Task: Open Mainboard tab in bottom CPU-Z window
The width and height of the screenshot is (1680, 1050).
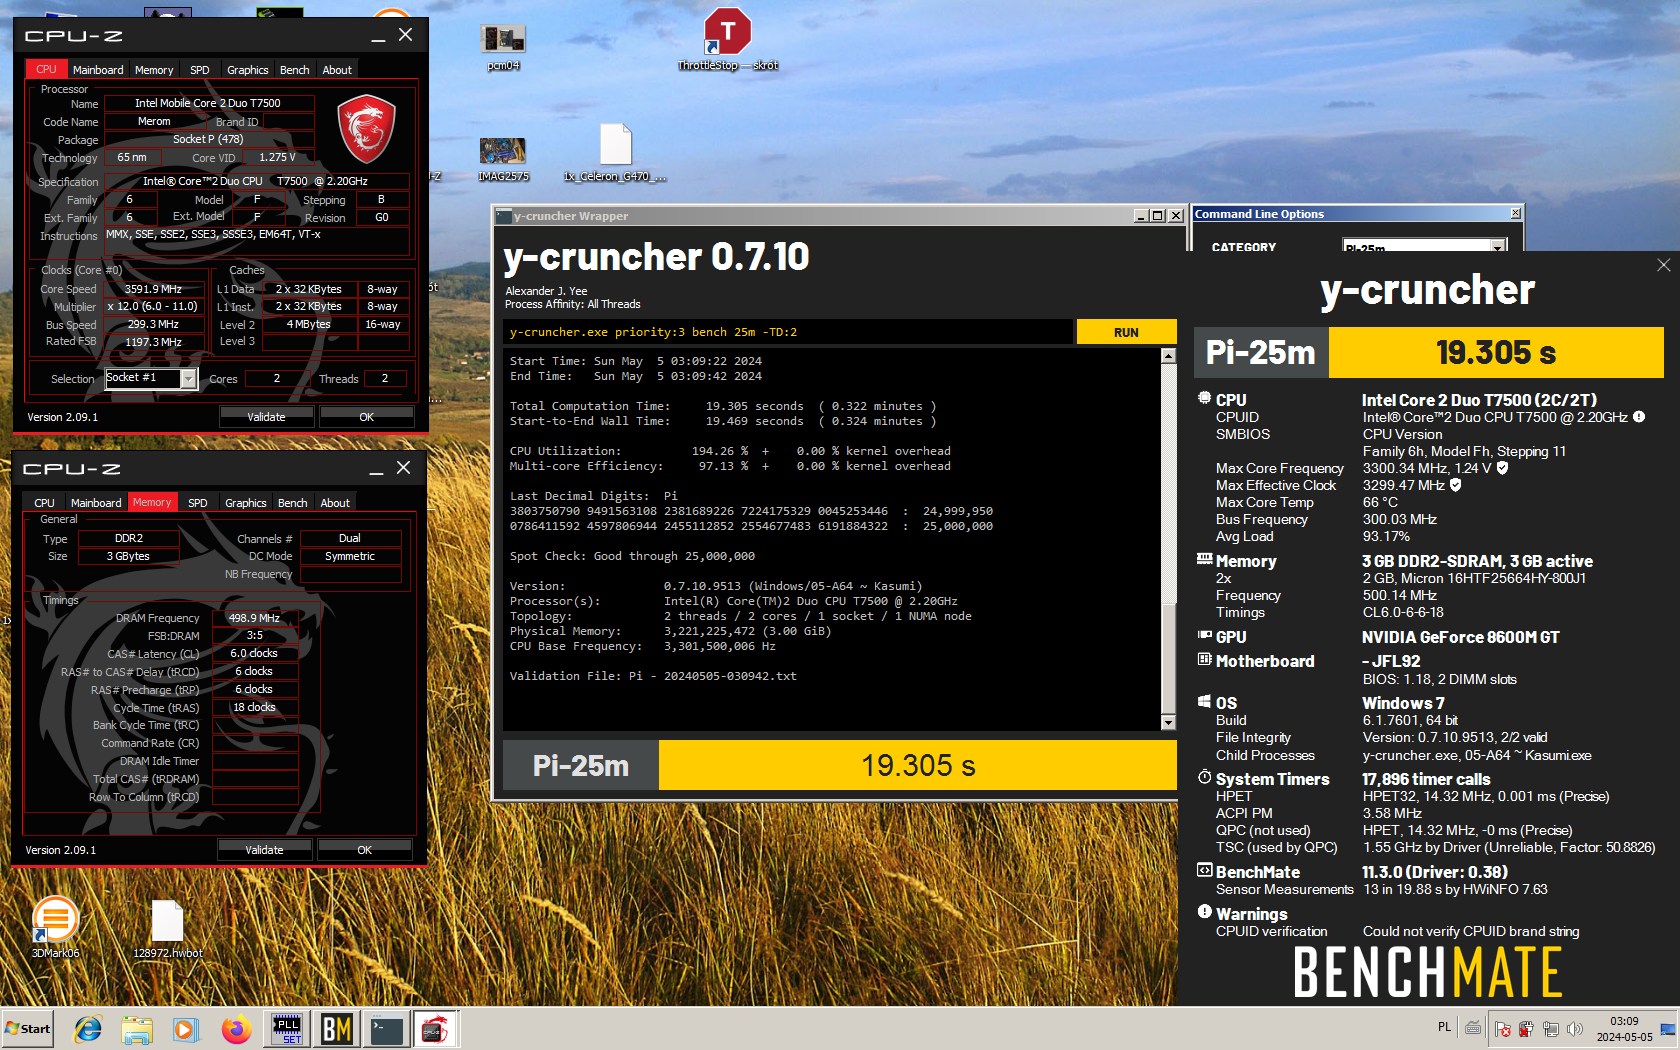Action: coord(96,503)
